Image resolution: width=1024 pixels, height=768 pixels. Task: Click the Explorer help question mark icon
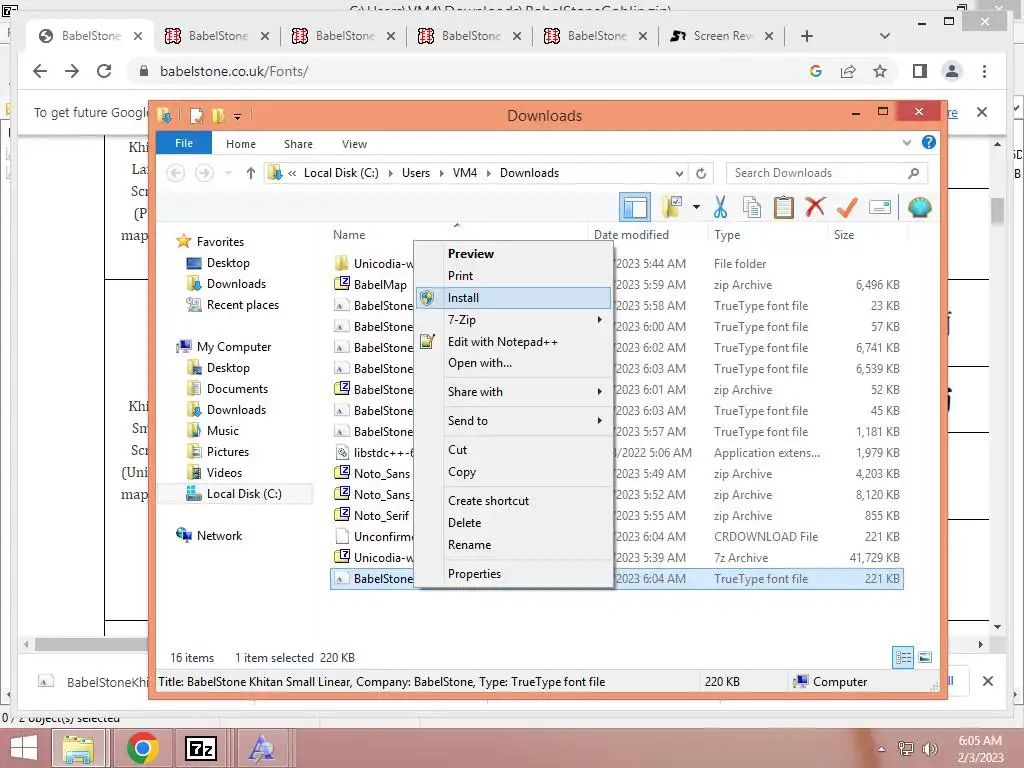point(929,142)
